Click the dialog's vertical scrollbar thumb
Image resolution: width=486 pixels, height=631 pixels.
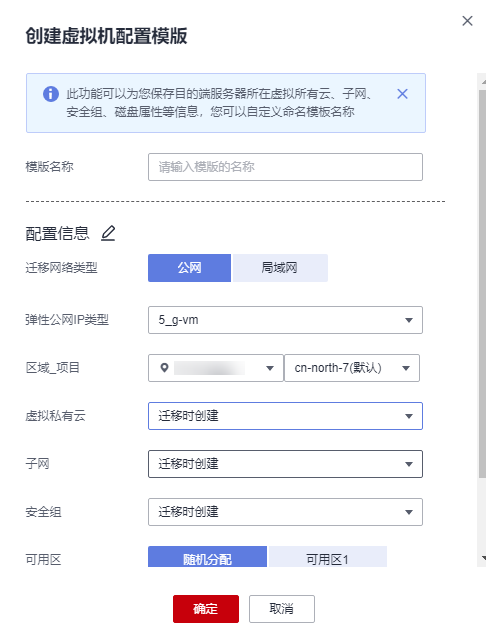point(482,284)
